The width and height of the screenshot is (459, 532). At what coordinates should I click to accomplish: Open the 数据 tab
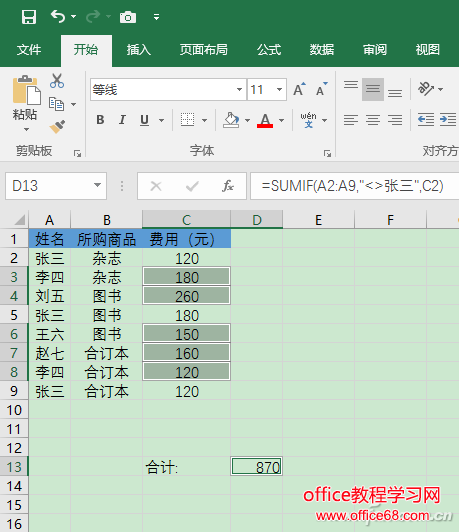322,50
